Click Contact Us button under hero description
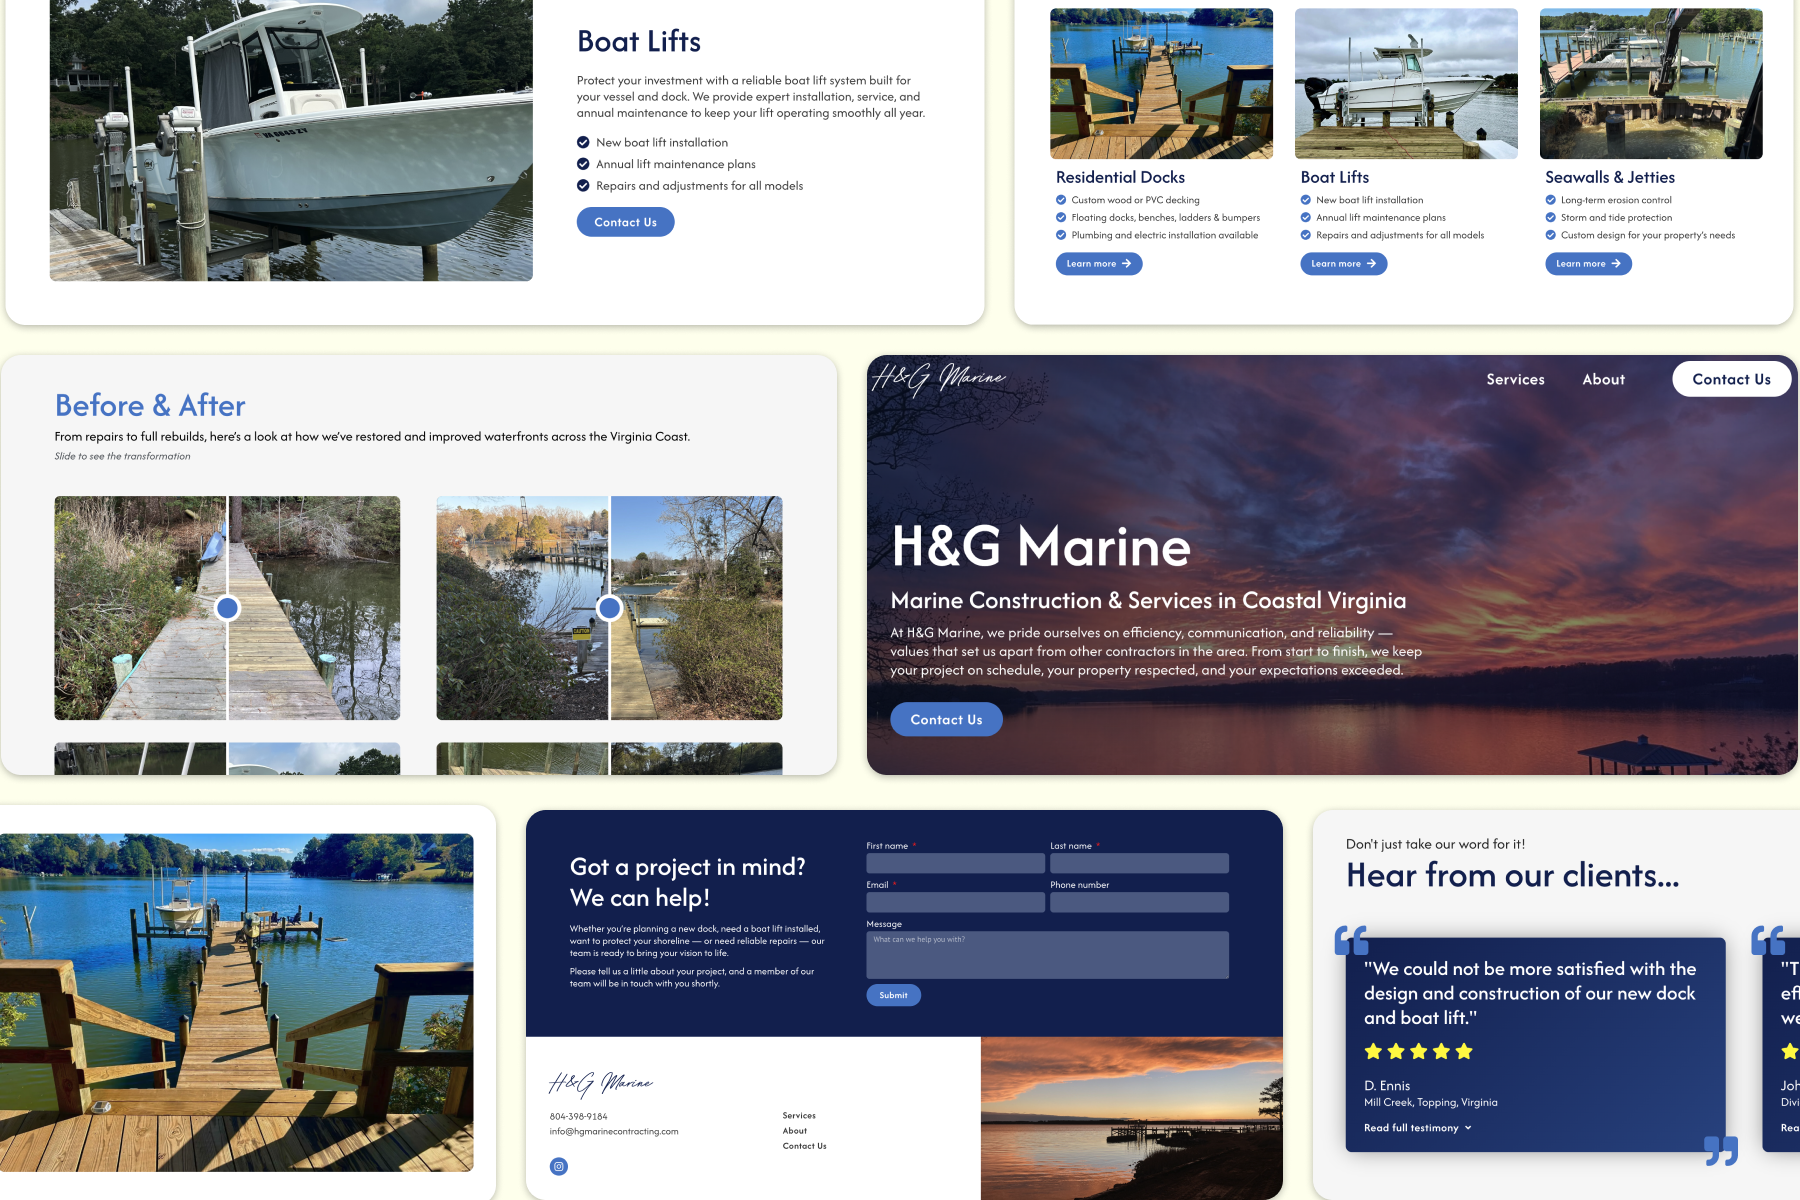This screenshot has width=1800, height=1200. [x=946, y=719]
